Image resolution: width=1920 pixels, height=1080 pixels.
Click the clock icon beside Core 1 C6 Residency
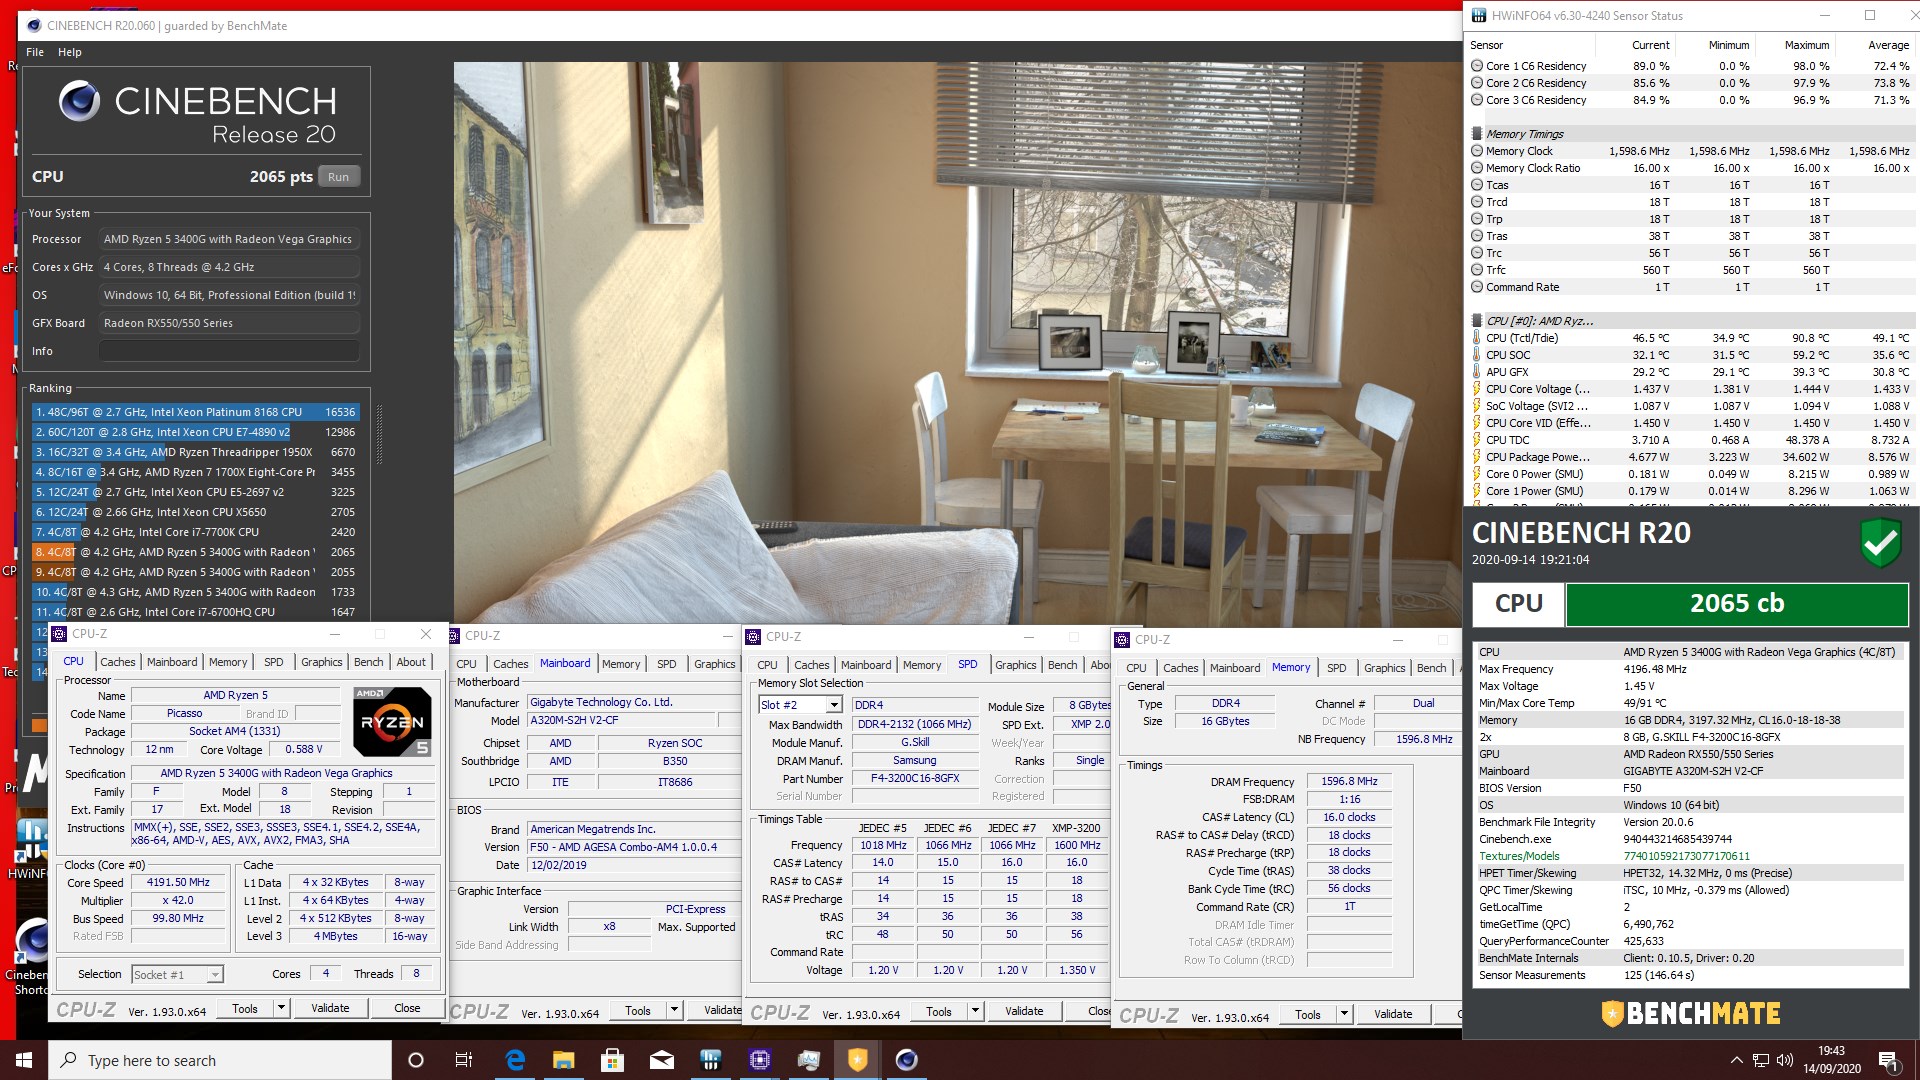click(x=1476, y=66)
